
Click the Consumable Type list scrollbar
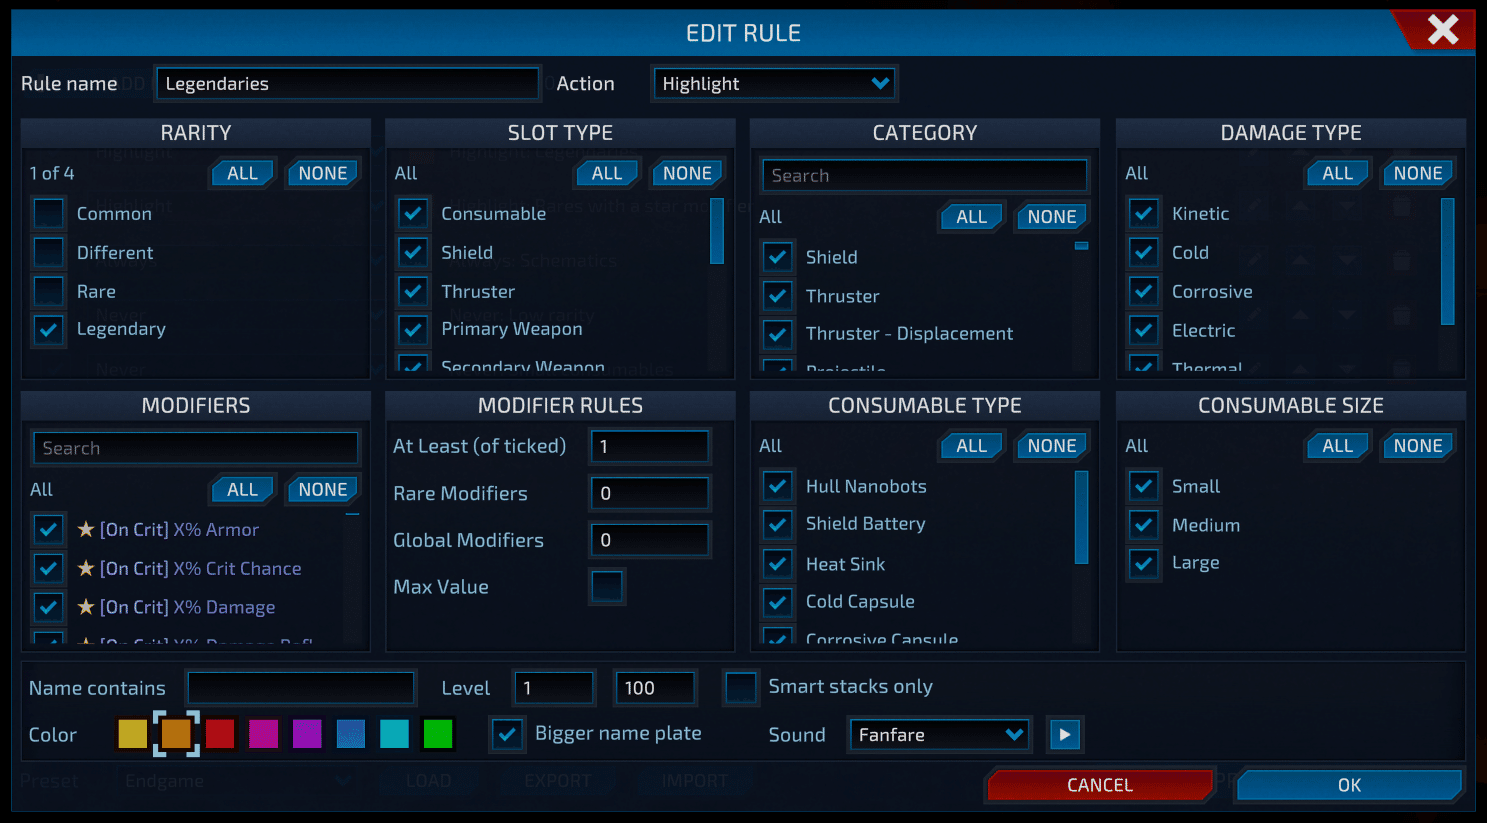(x=1081, y=518)
